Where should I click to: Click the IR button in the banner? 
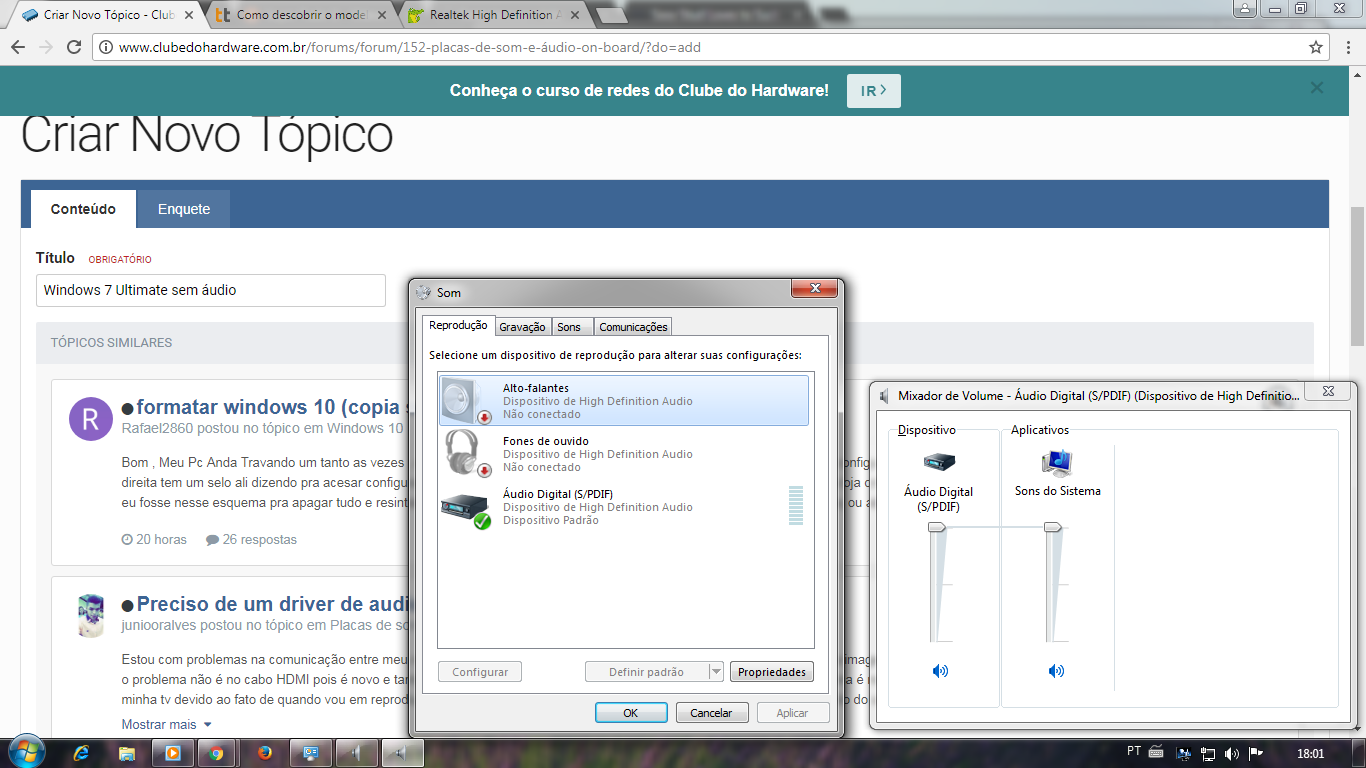[873, 91]
